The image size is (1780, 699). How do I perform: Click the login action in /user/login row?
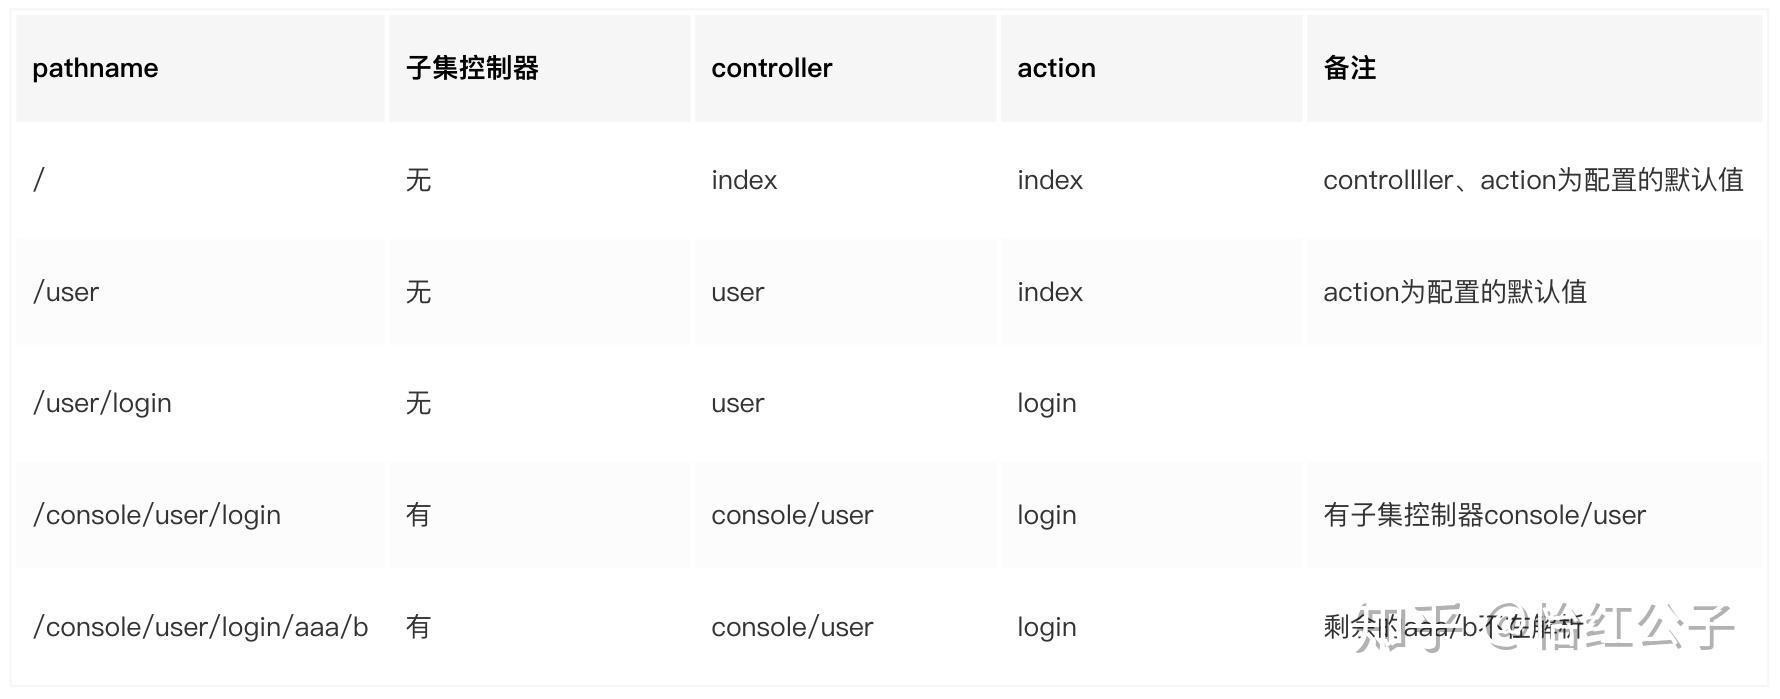pyautogui.click(x=1047, y=403)
